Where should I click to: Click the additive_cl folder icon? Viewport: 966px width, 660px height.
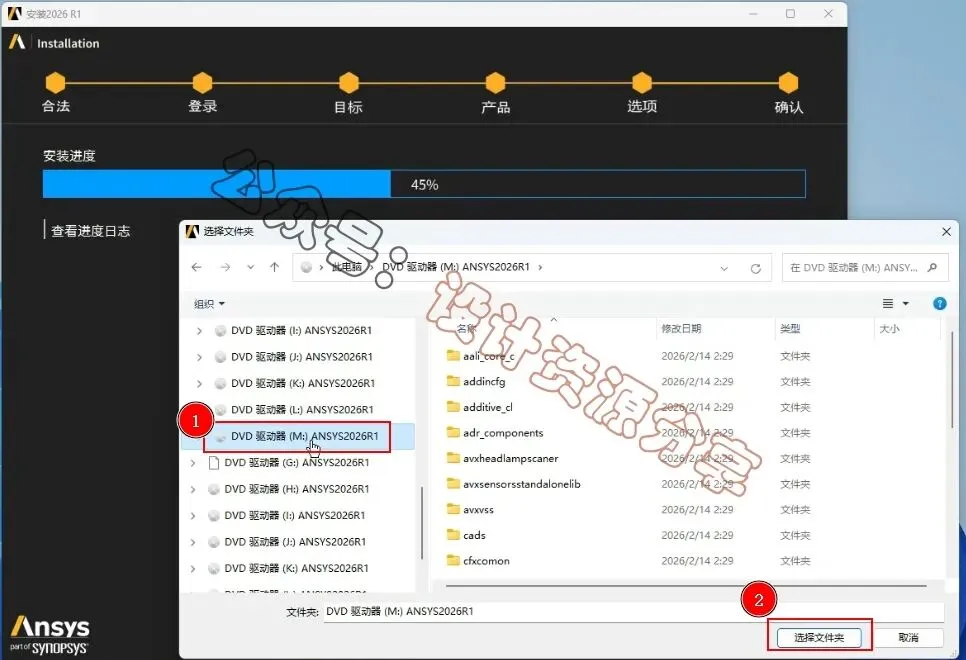[453, 407]
